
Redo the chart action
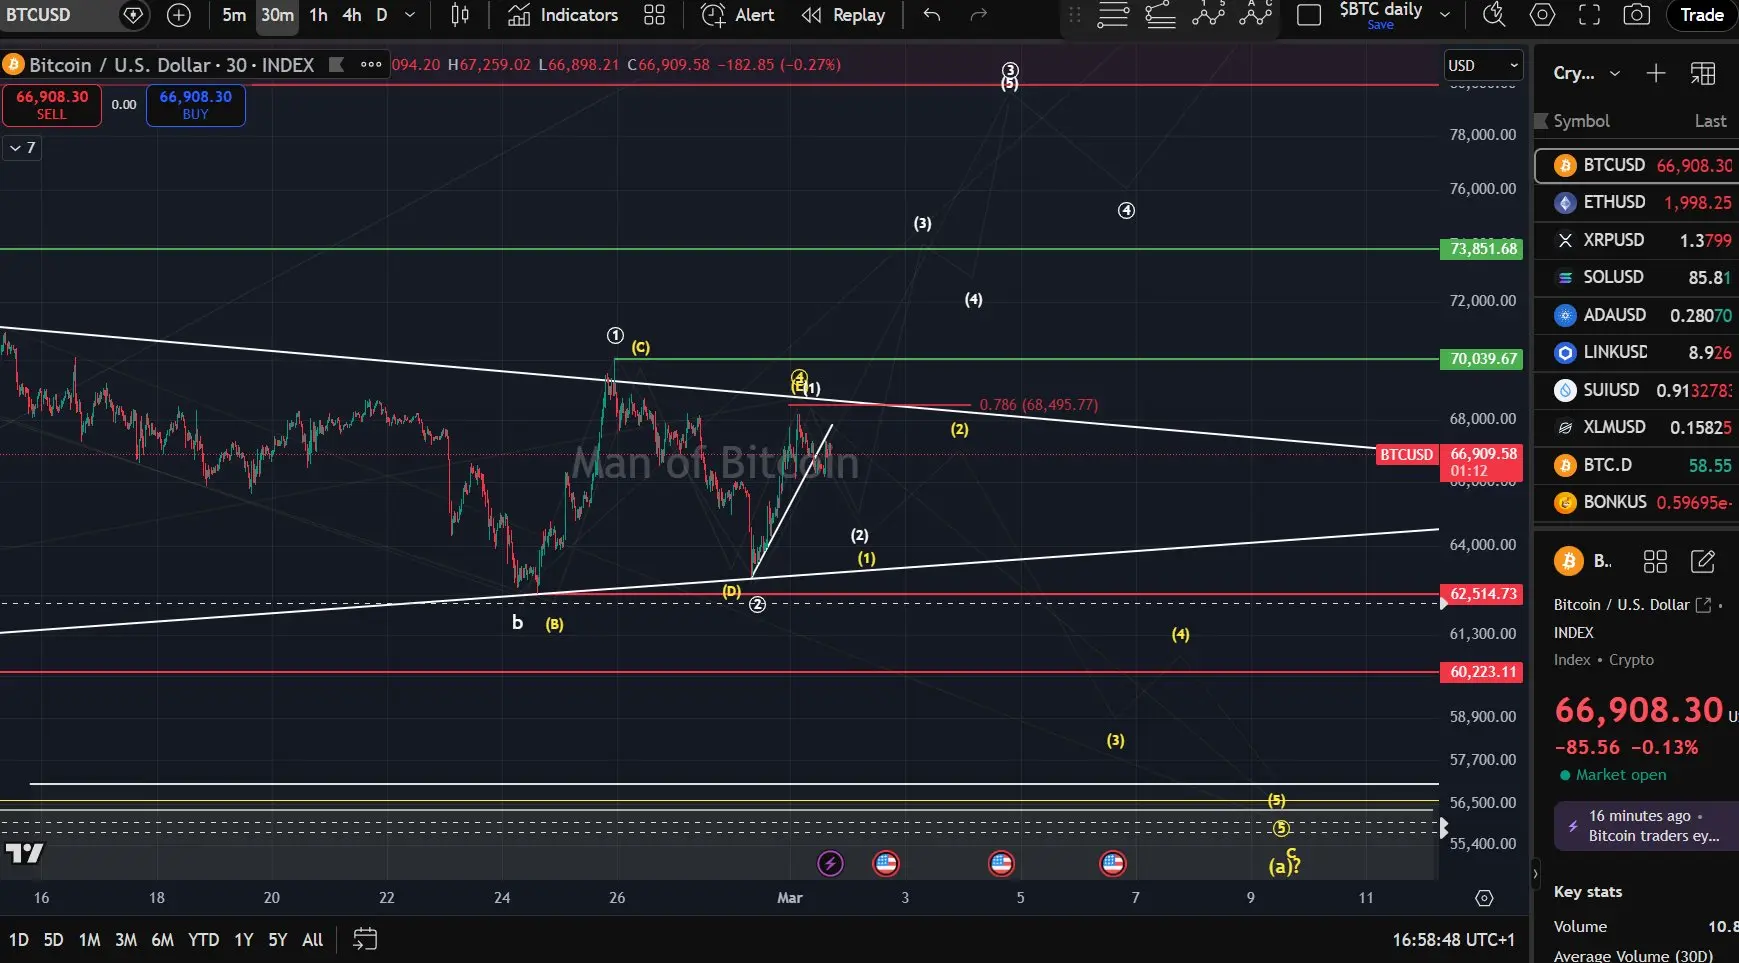[979, 15]
